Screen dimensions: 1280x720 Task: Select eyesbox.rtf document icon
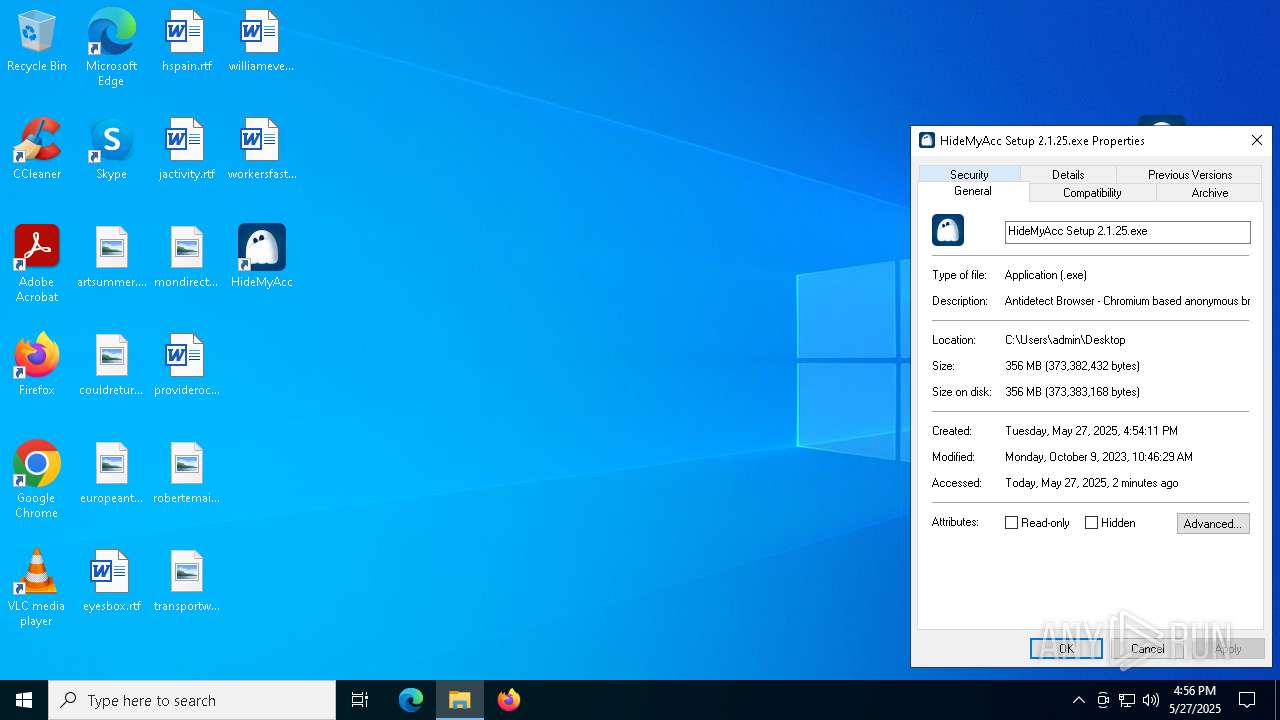(x=111, y=581)
